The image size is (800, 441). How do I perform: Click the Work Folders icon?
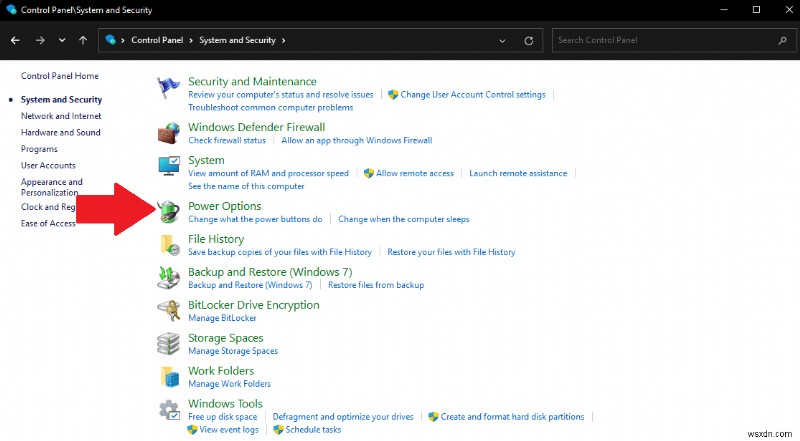(169, 377)
